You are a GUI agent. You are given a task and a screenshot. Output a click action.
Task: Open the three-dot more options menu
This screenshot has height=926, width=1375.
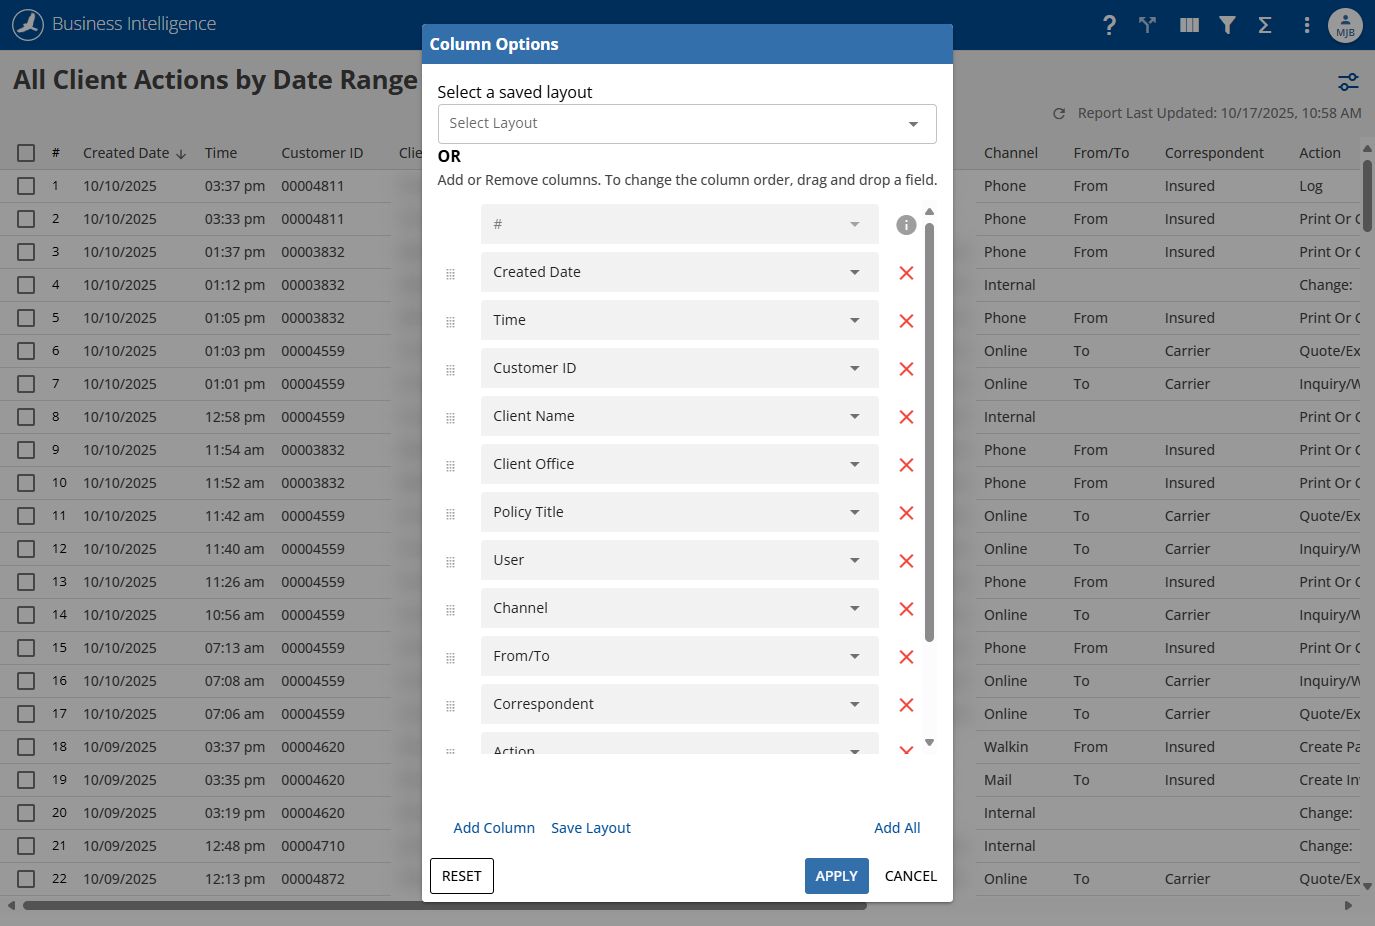click(x=1306, y=25)
